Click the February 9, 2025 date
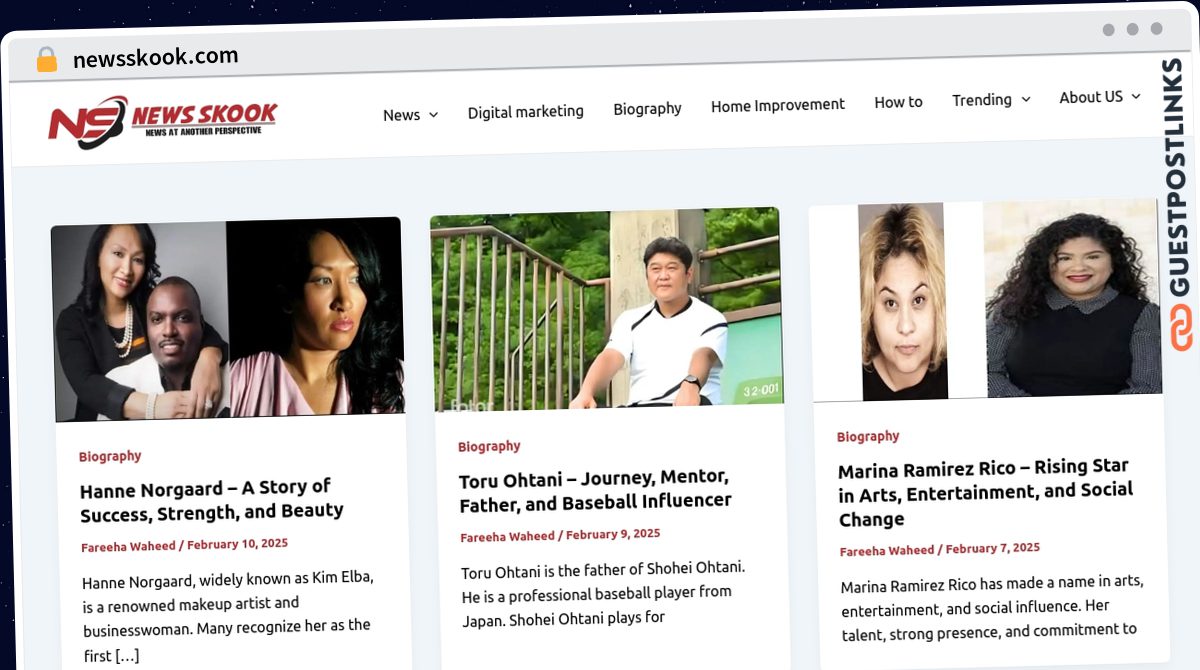The width and height of the screenshot is (1200, 670). 613,534
